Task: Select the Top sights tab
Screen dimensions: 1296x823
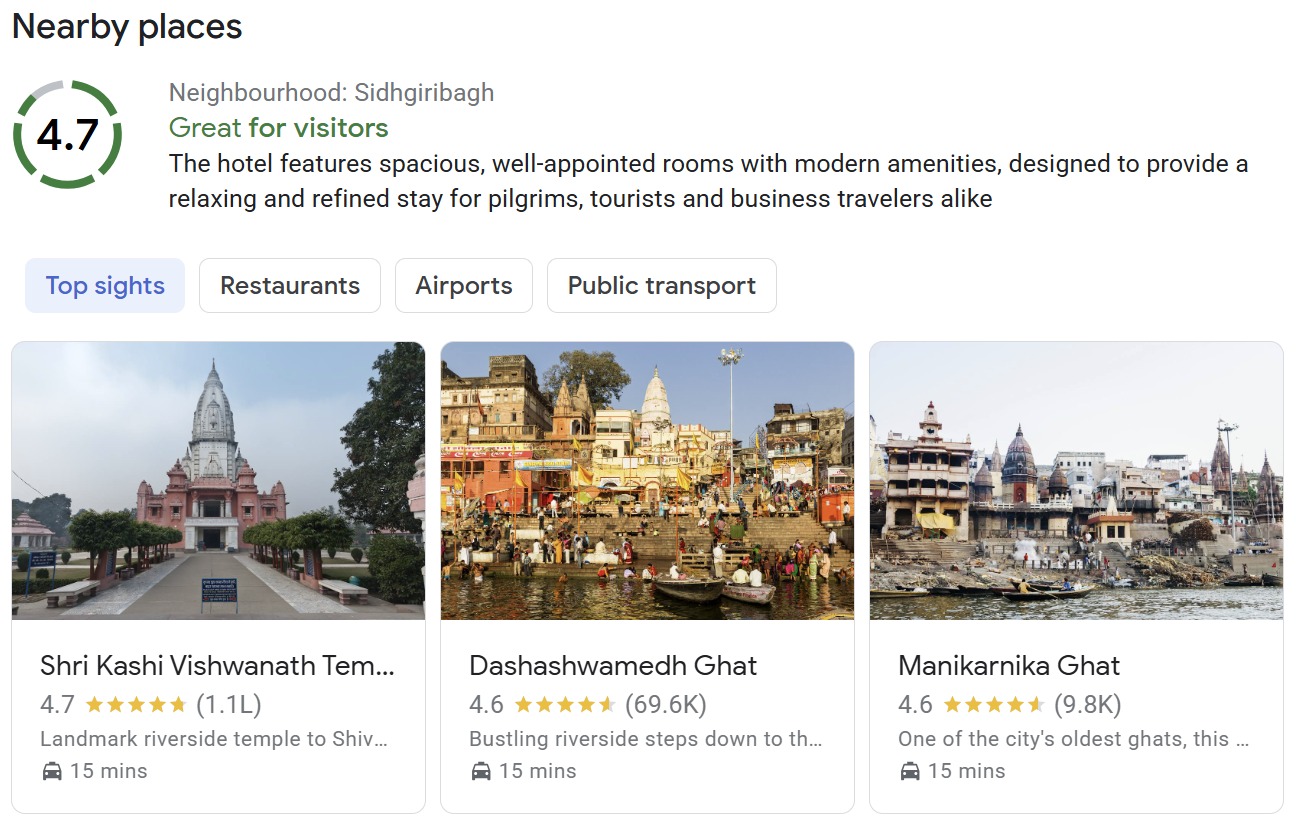Action: click(x=105, y=286)
